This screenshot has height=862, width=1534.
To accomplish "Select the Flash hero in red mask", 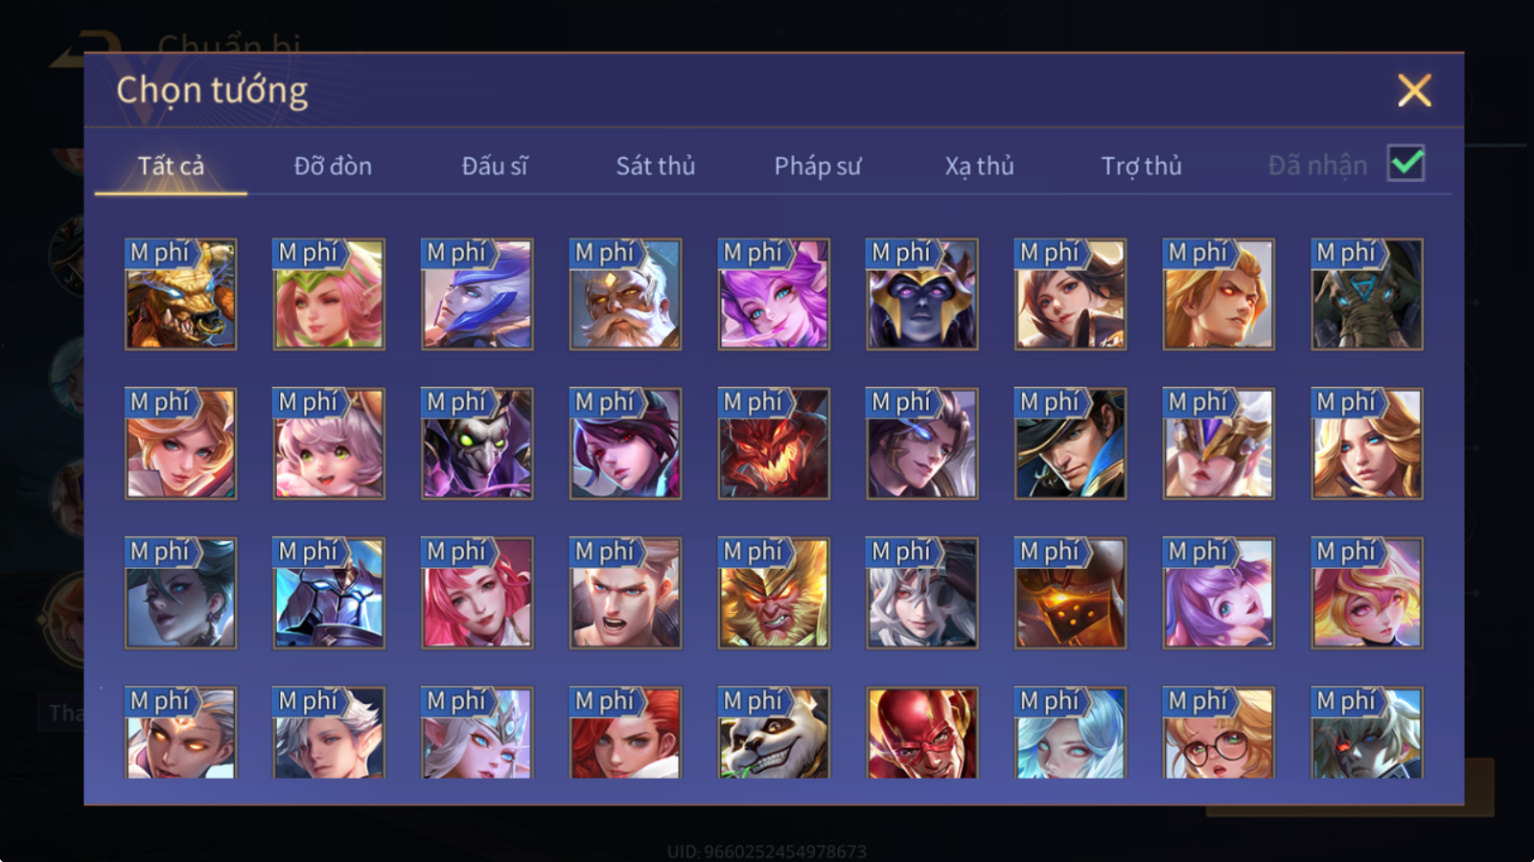I will (x=922, y=732).
